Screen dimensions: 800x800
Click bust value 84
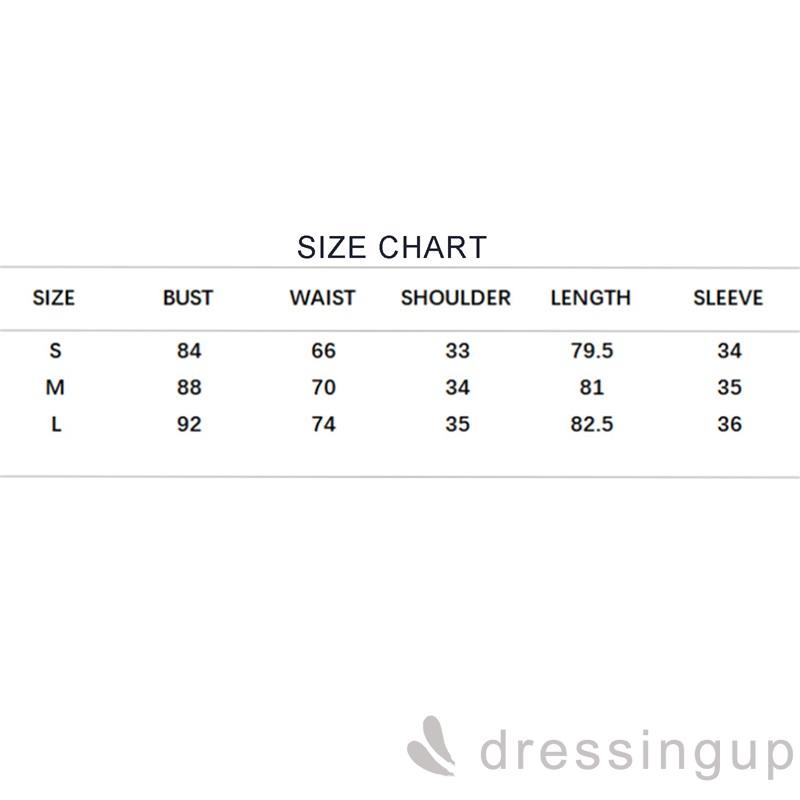189,351
